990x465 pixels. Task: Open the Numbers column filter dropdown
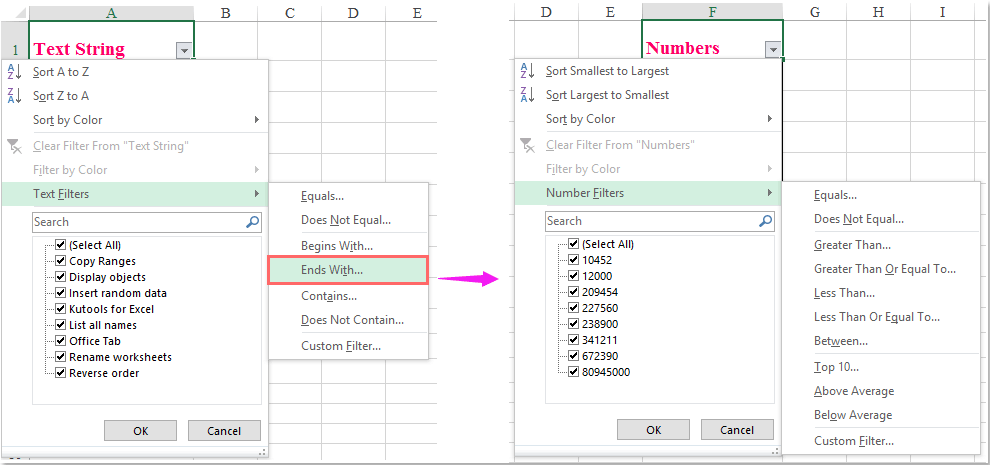pos(771,50)
